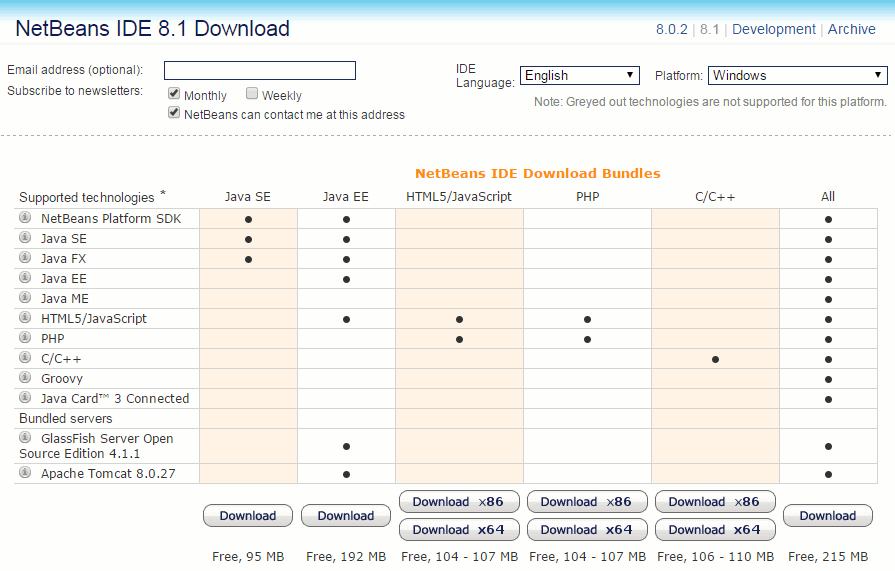Toggle NetBeans can contact me checkbox
Screen dimensions: 895x571
pos(174,112)
